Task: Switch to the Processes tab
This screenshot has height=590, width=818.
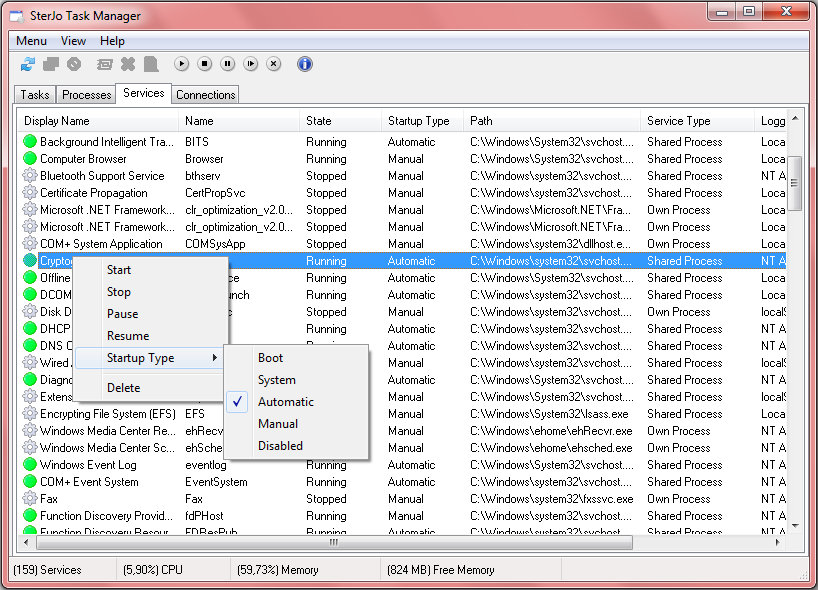Action: click(86, 95)
